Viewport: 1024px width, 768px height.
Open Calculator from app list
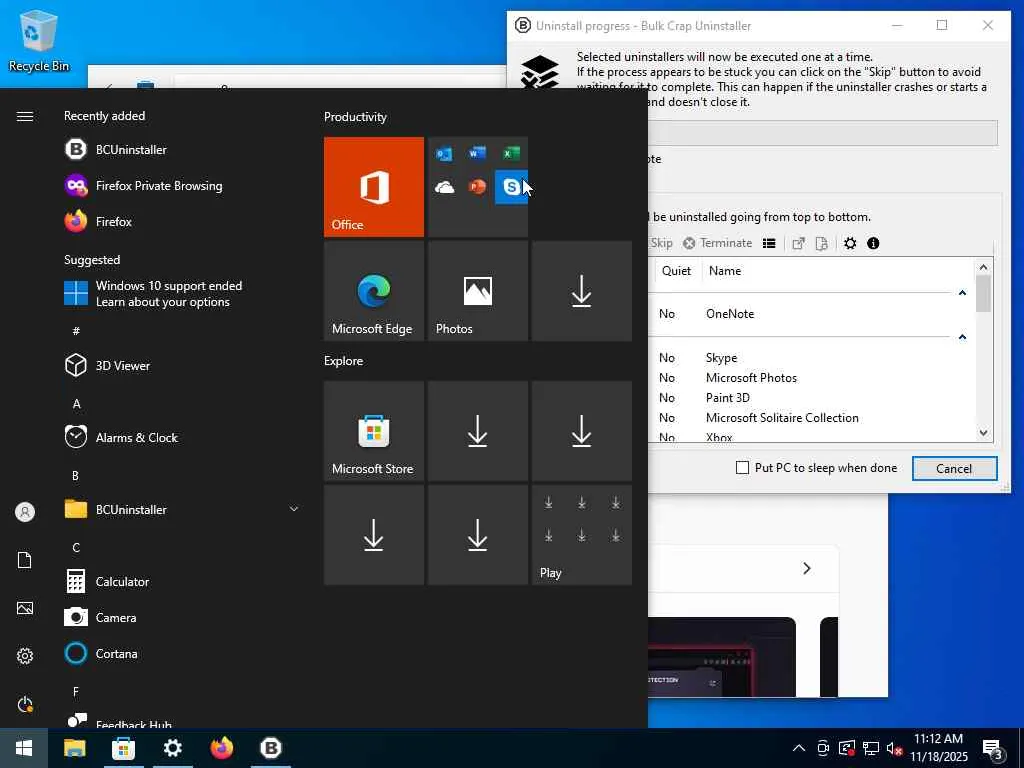pyautogui.click(x=107, y=581)
